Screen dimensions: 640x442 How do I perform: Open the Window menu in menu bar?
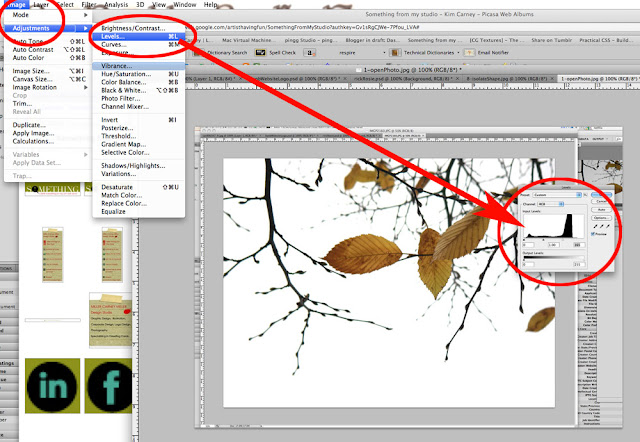185,4
